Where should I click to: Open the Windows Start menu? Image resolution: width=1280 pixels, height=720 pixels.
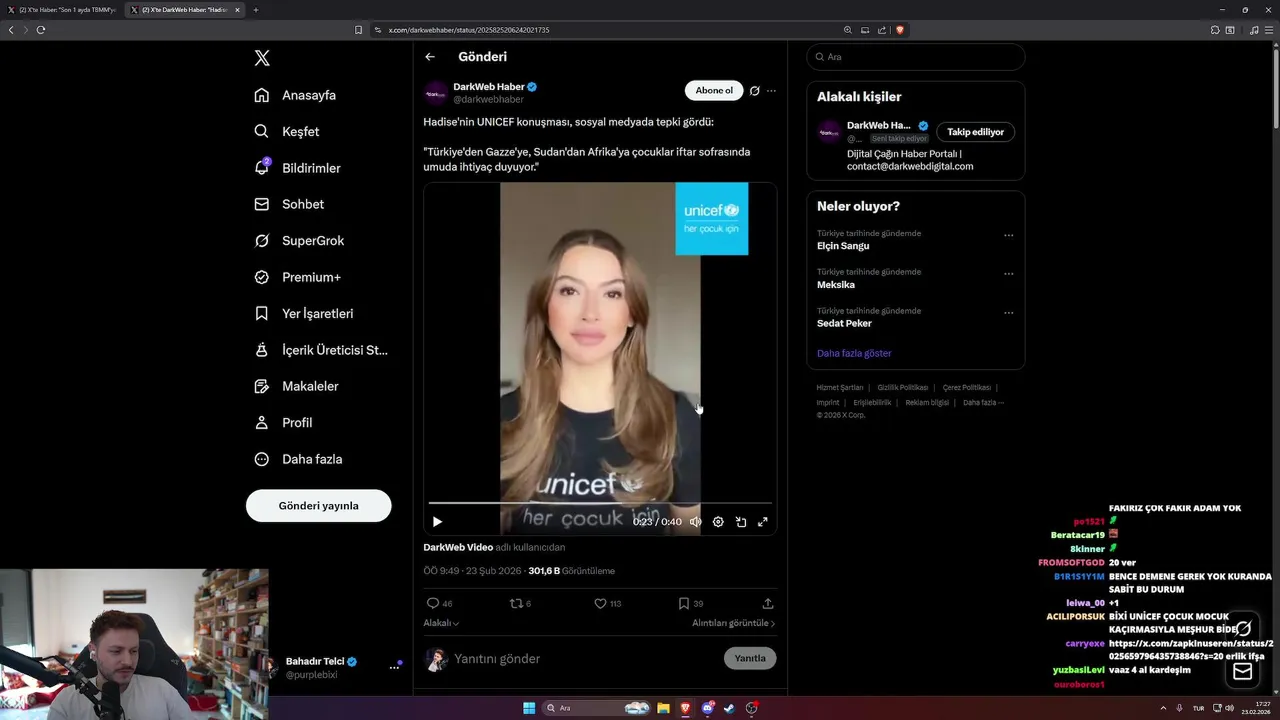tap(529, 708)
